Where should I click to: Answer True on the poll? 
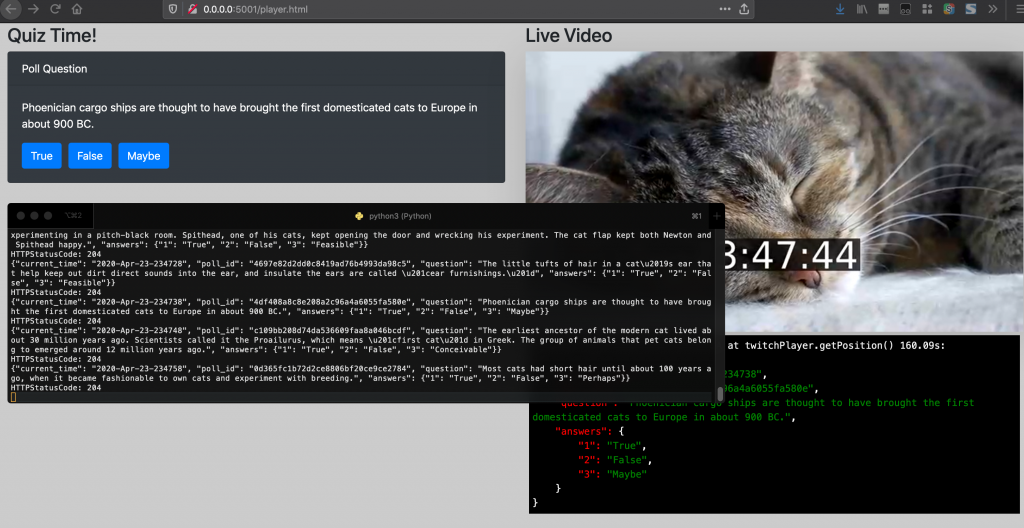[41, 156]
